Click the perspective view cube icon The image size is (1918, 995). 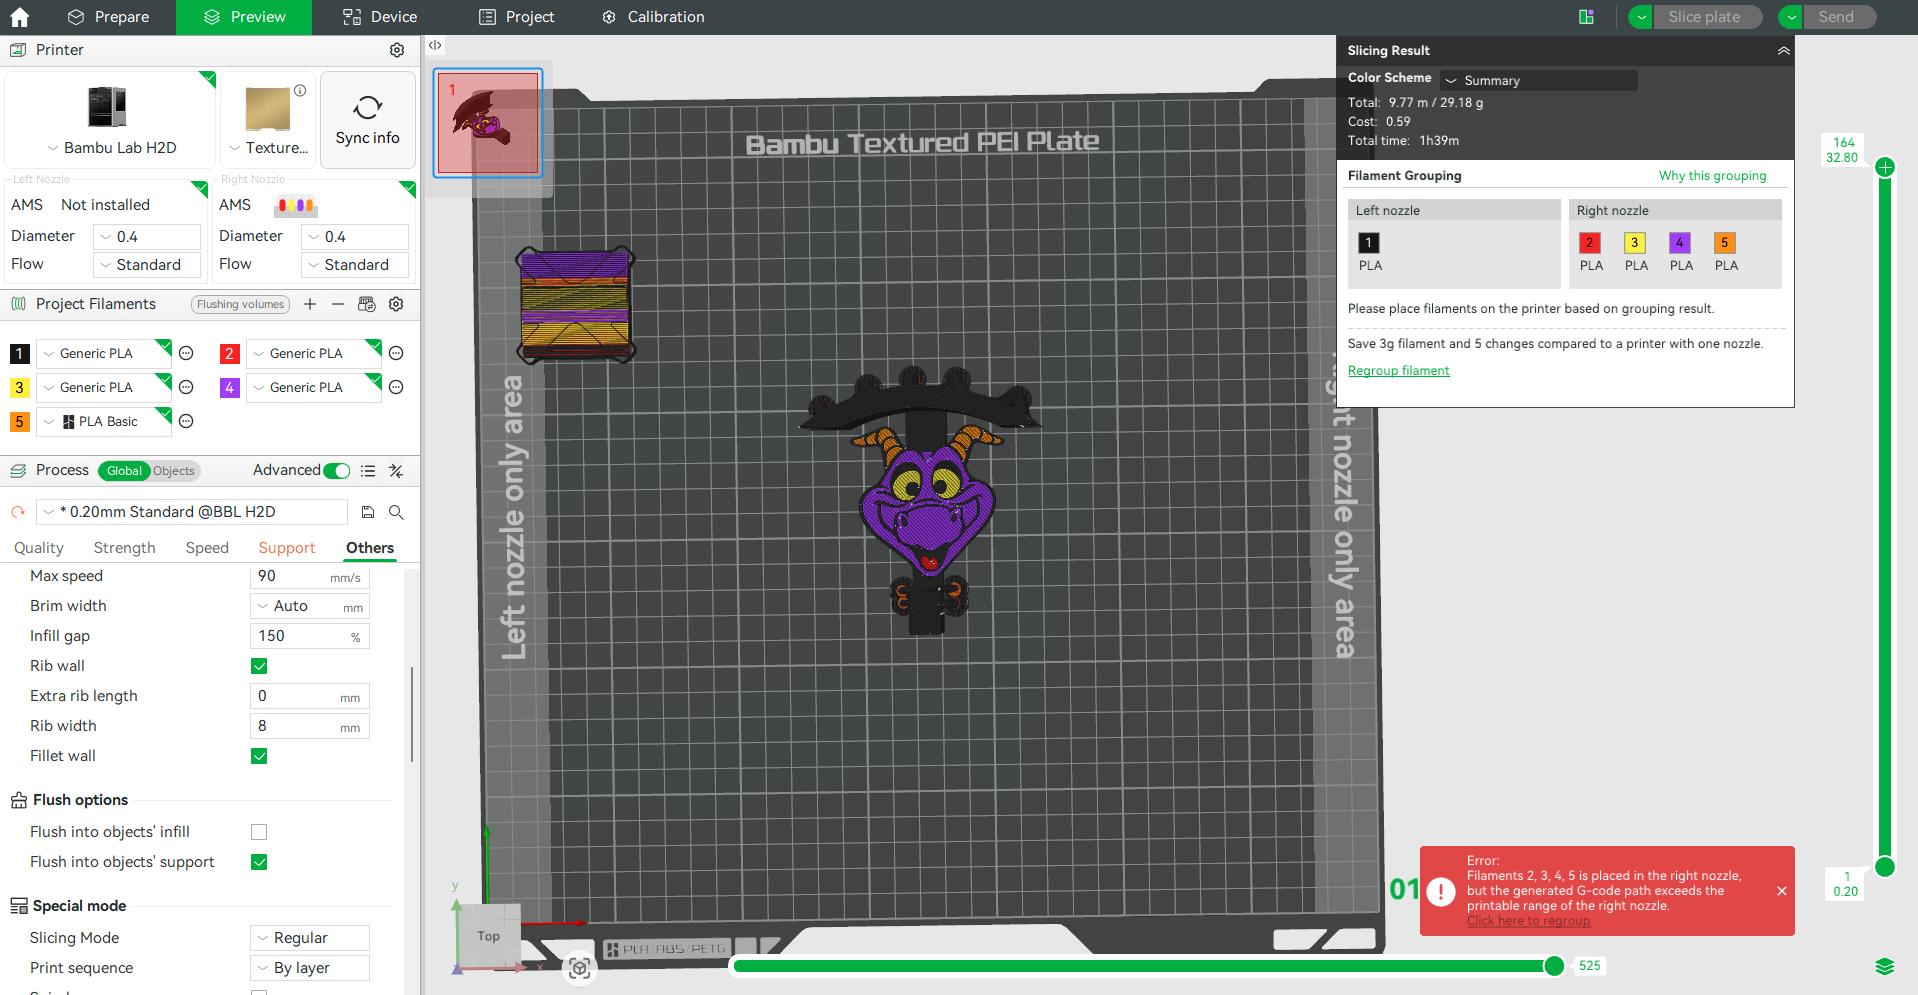579,968
